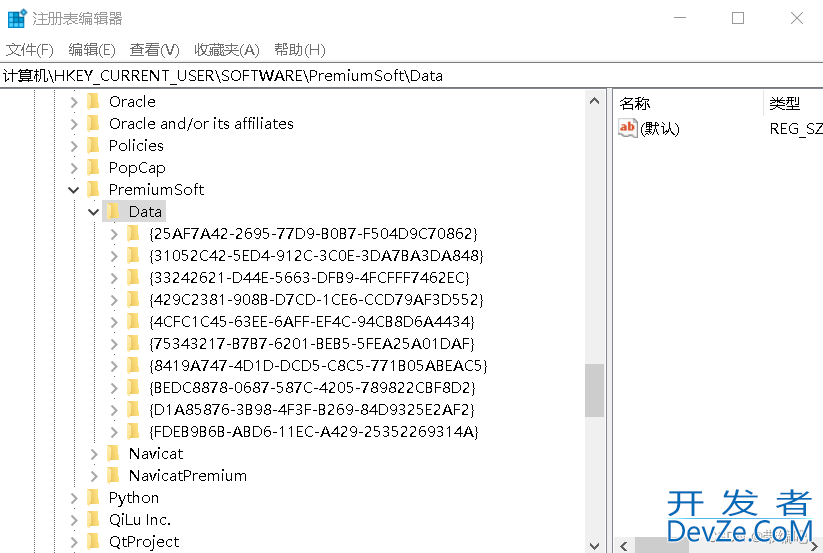Click the folder icon beside Oracle key

point(93,101)
